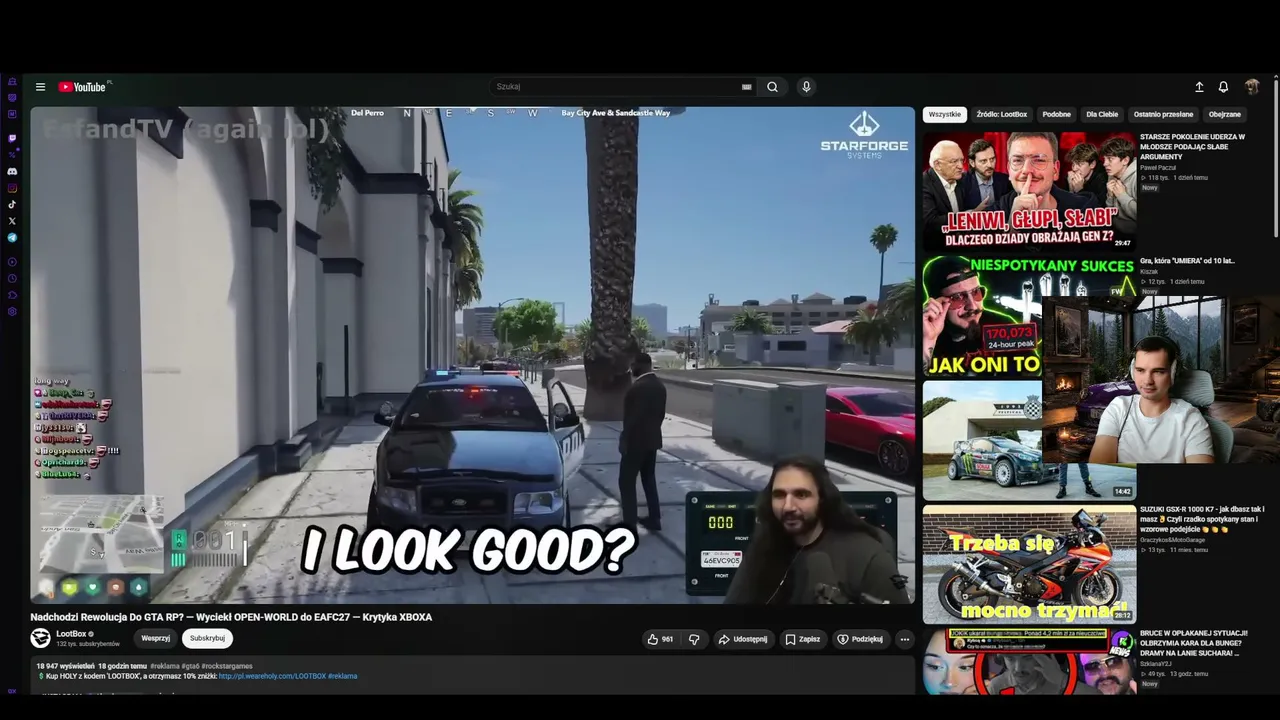Open the sidebar player icon
Viewport: 1280px width, 720px height.
coord(12,262)
